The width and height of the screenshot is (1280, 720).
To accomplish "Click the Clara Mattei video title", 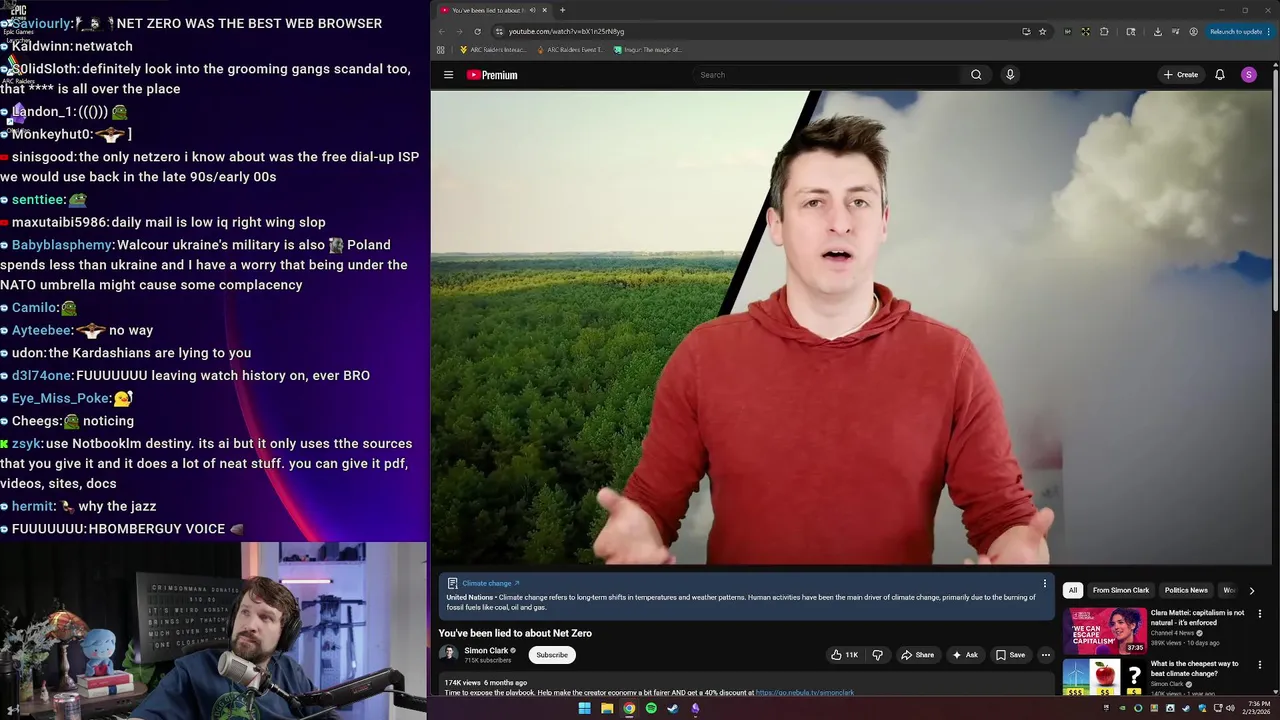I will [1197, 617].
